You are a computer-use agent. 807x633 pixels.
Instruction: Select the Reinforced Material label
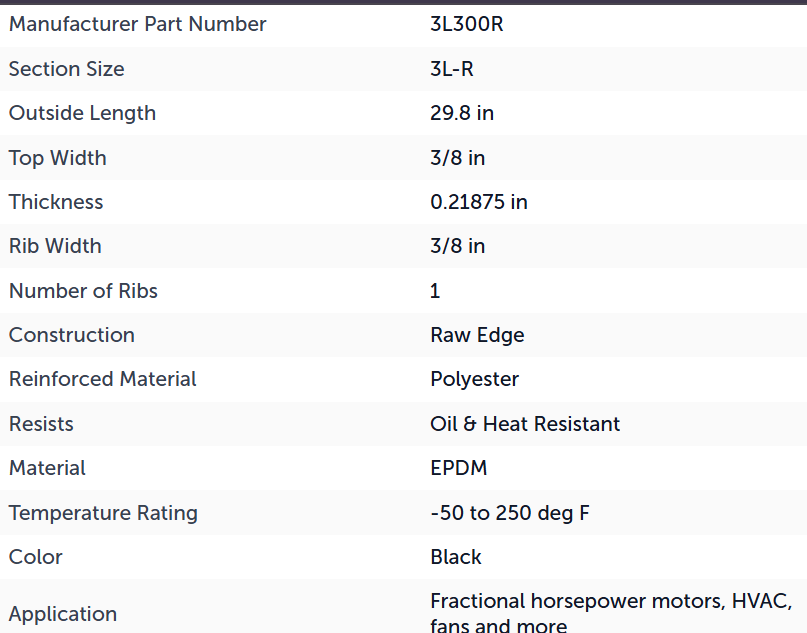(x=102, y=379)
